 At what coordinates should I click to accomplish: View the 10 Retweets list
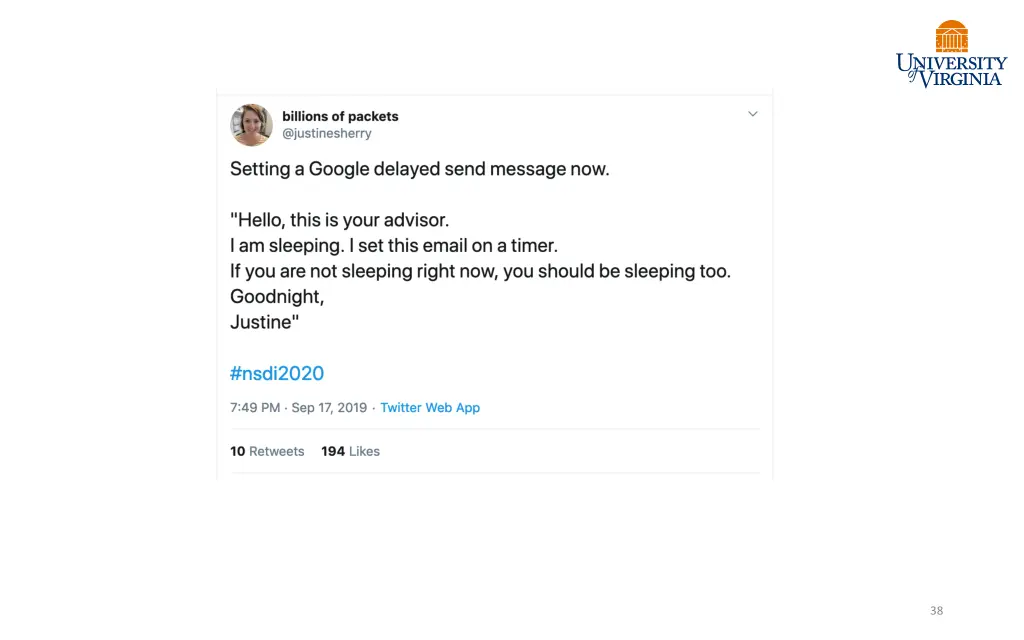(267, 451)
